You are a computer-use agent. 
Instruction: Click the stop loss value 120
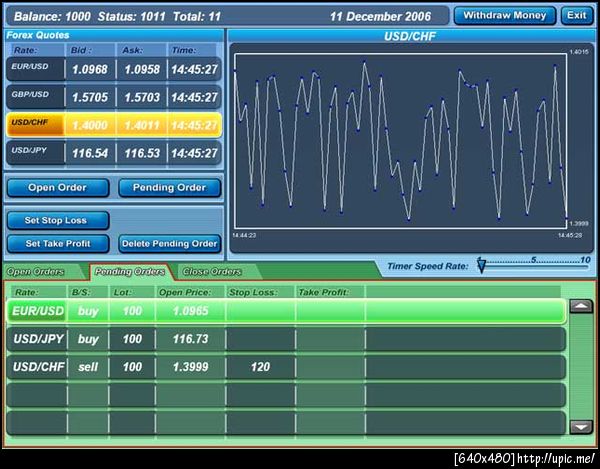[260, 367]
